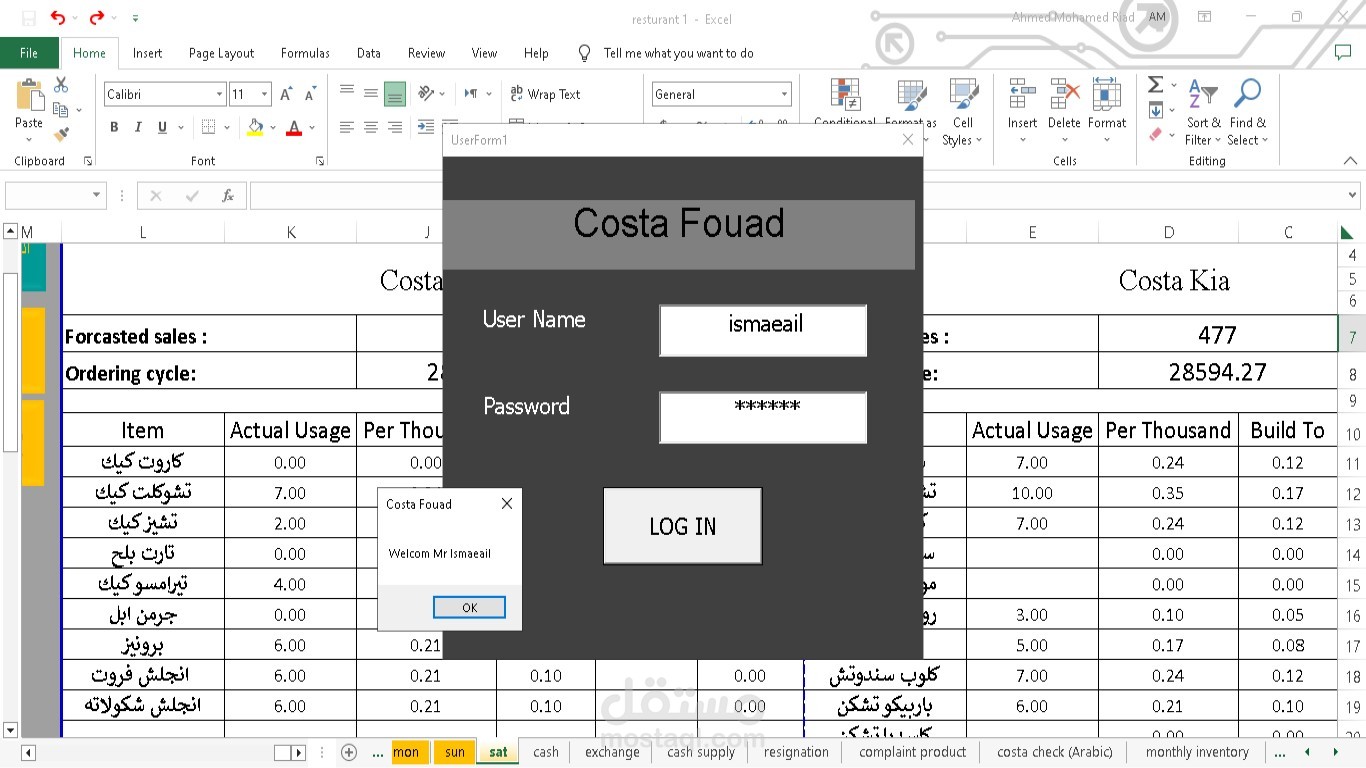Click the Tell me lightbulb icon
Viewport: 1366px width, 768px height.
[585, 53]
